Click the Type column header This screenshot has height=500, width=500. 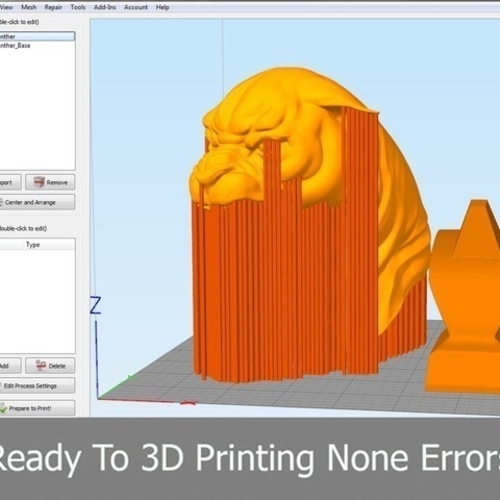(33, 245)
